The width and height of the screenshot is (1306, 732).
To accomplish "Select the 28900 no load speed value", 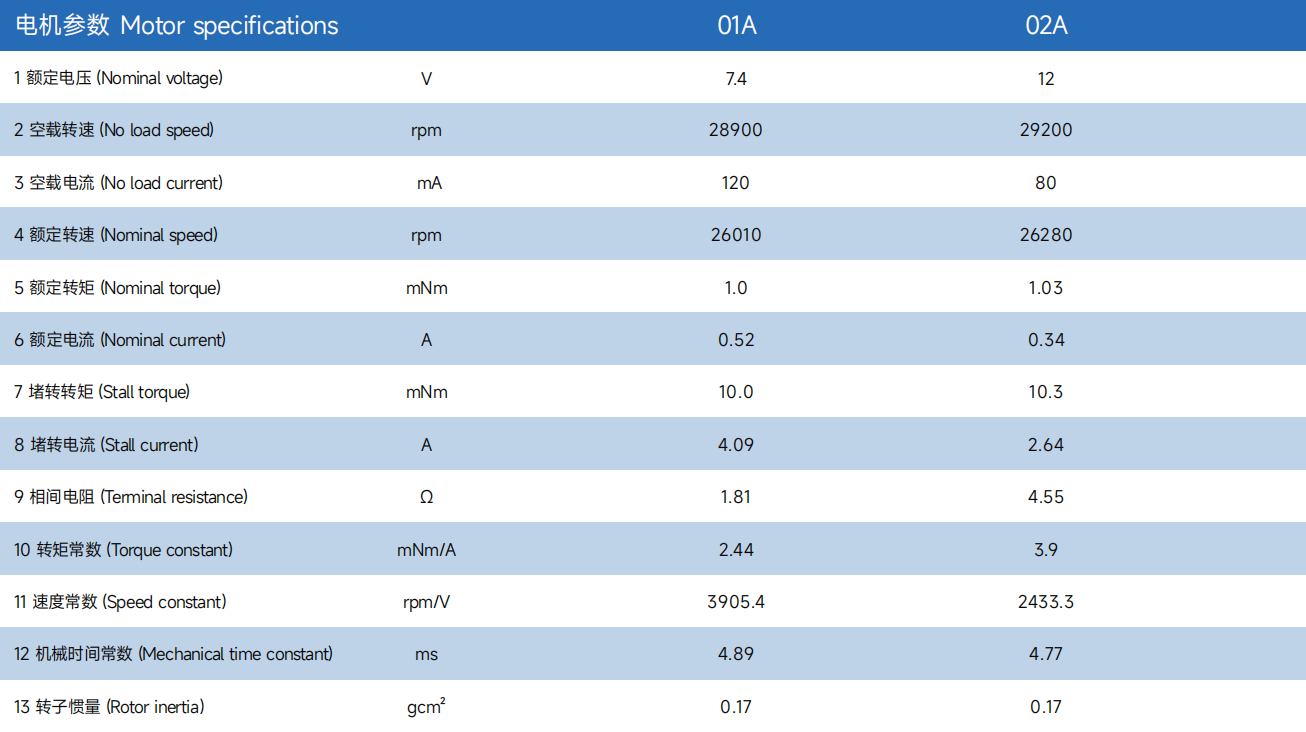I will (x=736, y=130).
